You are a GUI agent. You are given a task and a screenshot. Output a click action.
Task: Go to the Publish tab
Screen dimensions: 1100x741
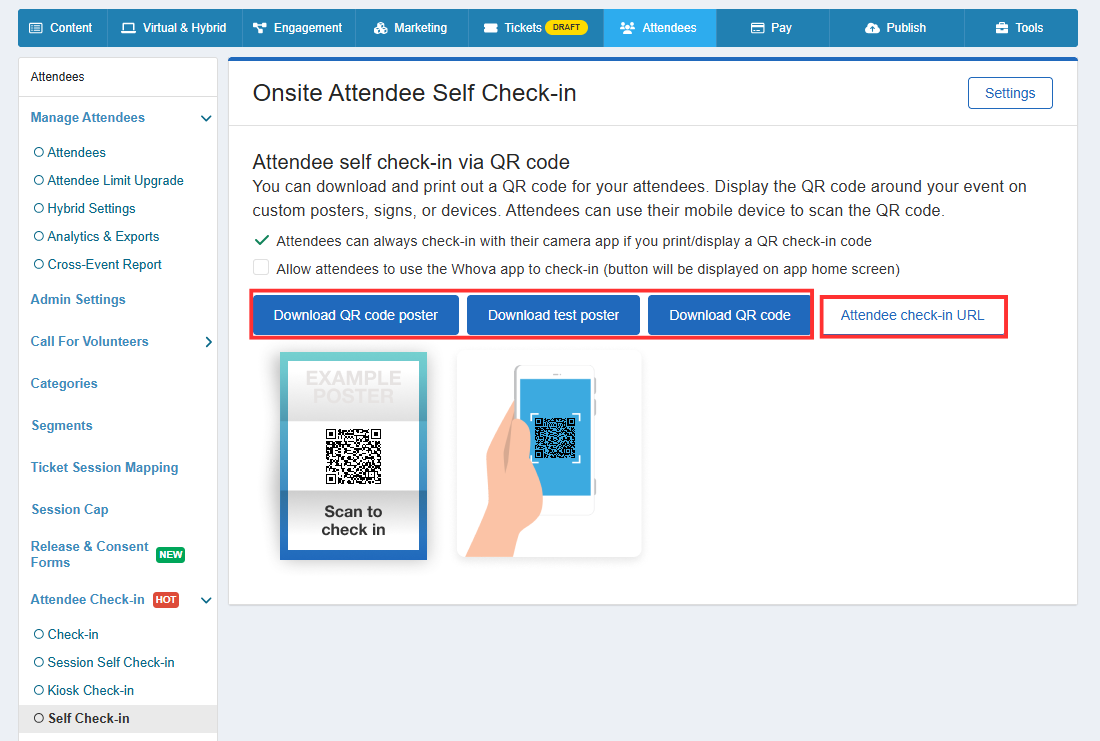pos(897,28)
